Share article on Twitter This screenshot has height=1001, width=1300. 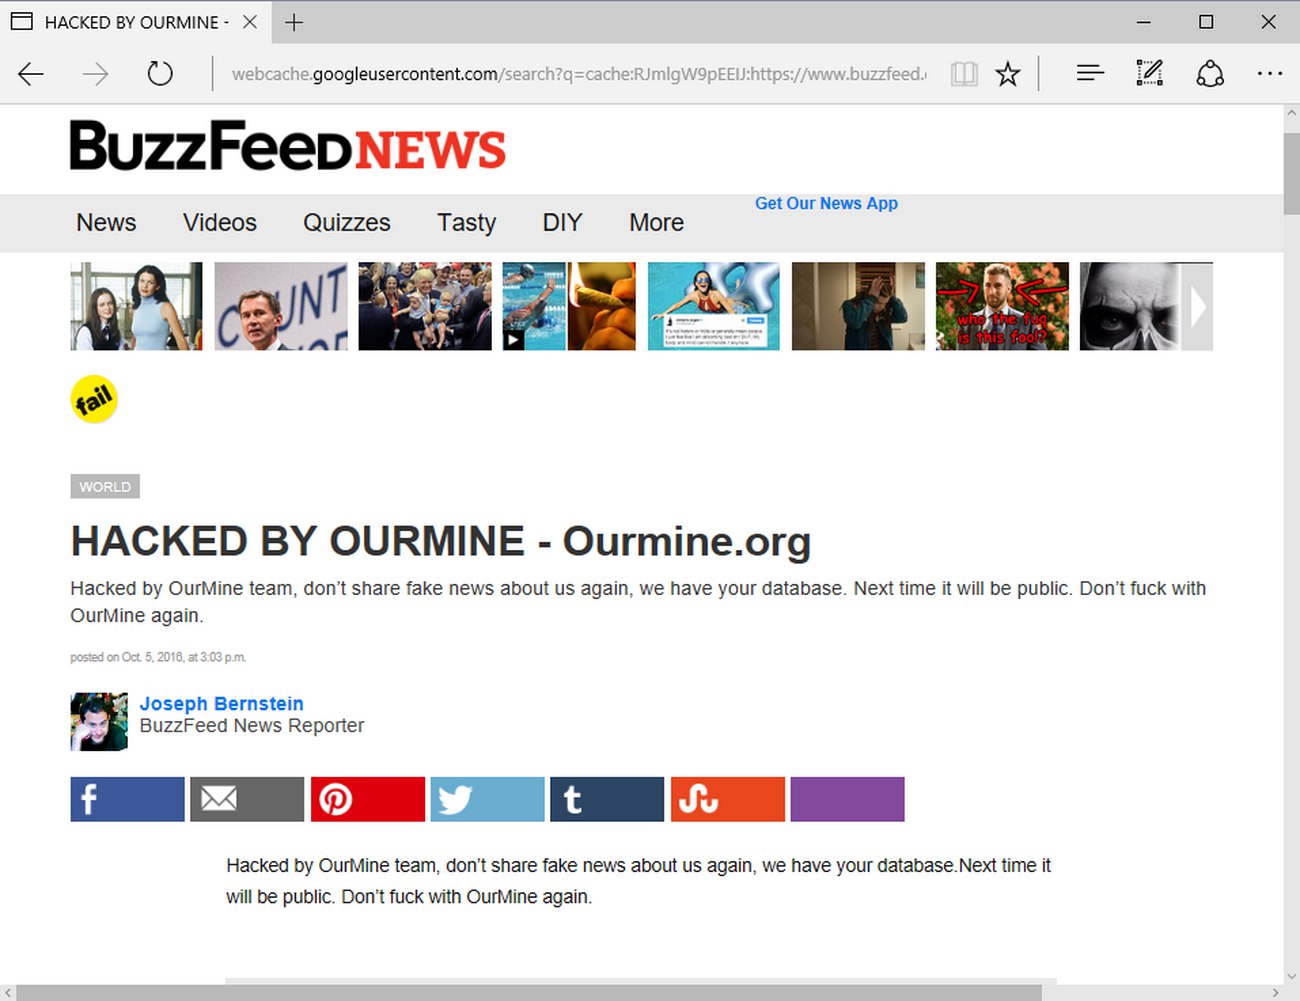pos(487,799)
